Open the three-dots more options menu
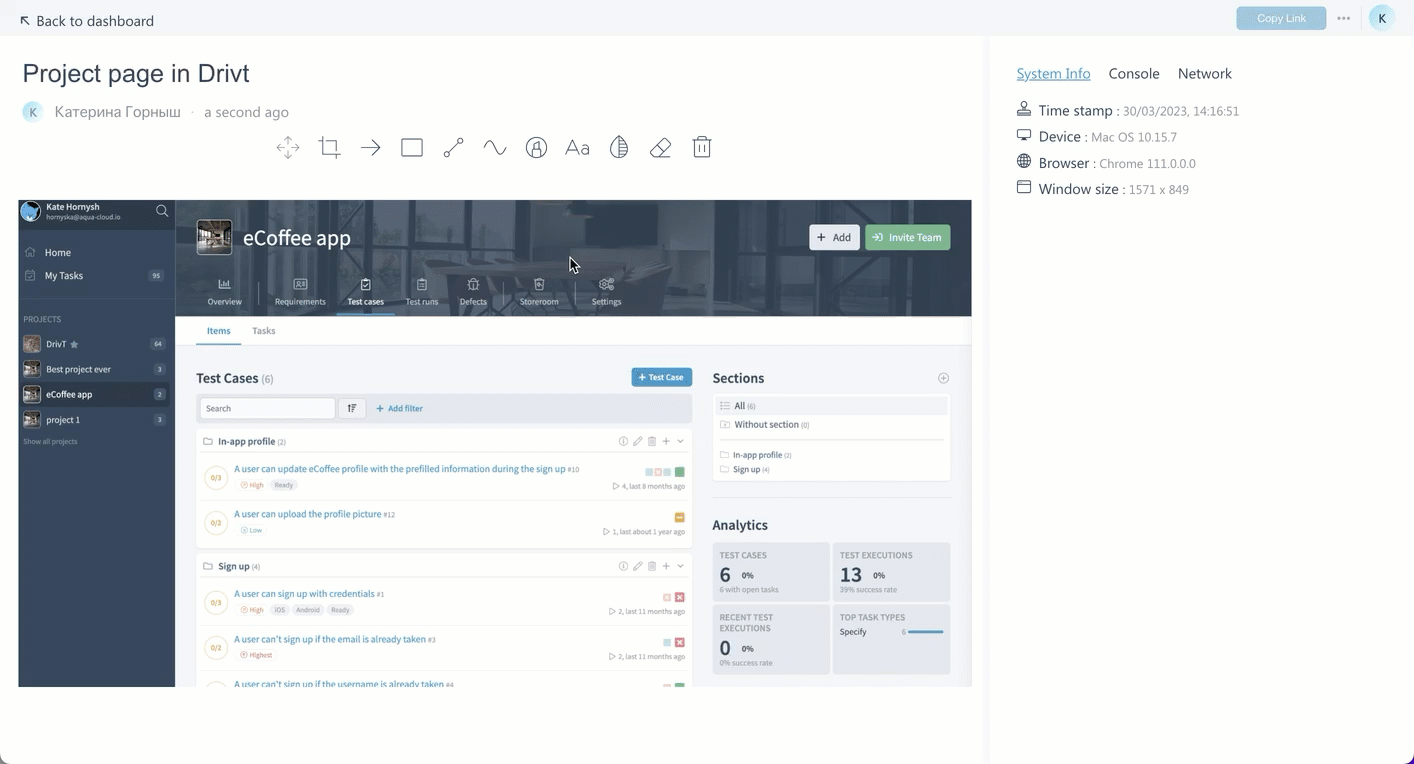1414x764 pixels. 1344,19
